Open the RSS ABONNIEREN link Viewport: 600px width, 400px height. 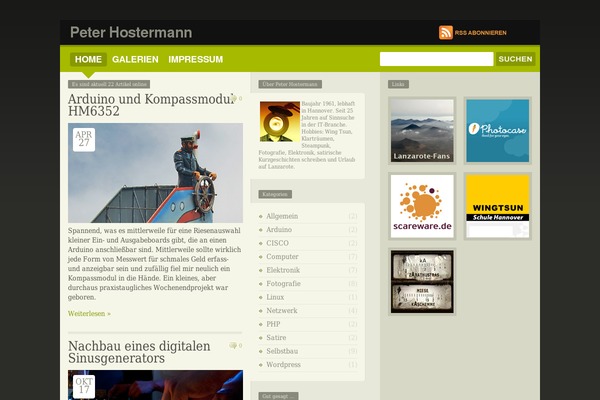[480, 33]
